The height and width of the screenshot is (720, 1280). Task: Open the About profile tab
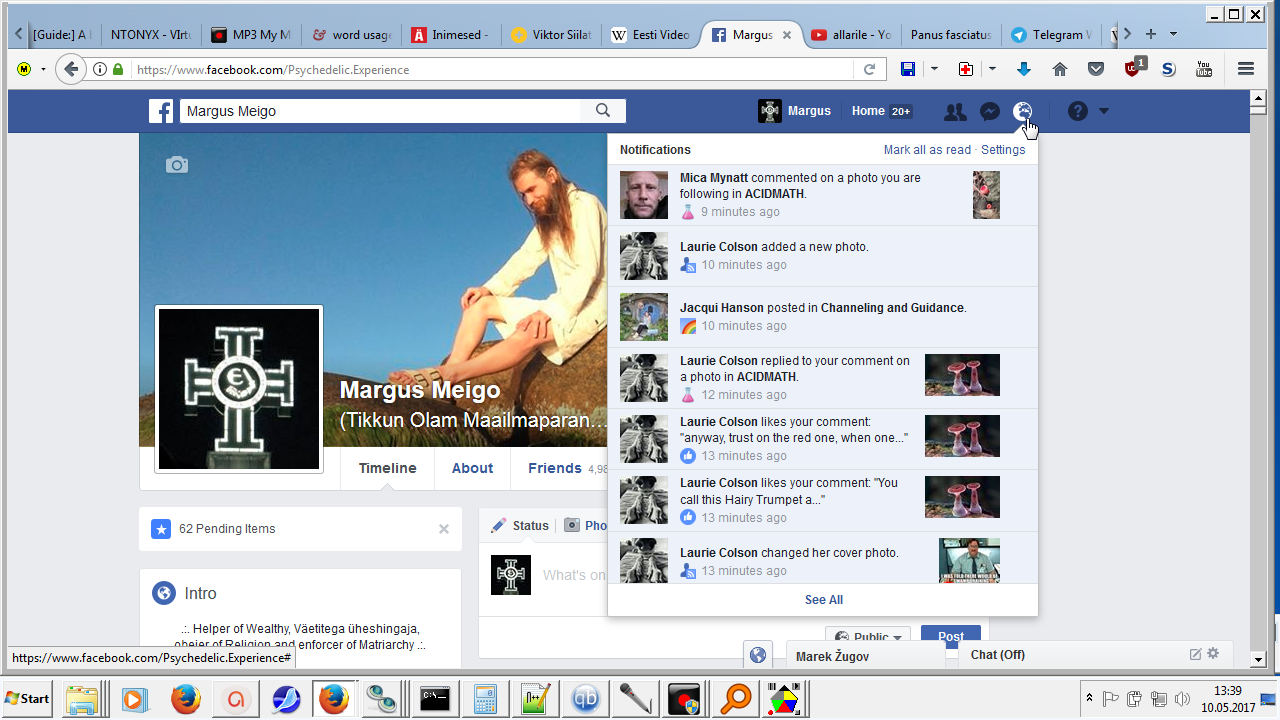[472, 468]
